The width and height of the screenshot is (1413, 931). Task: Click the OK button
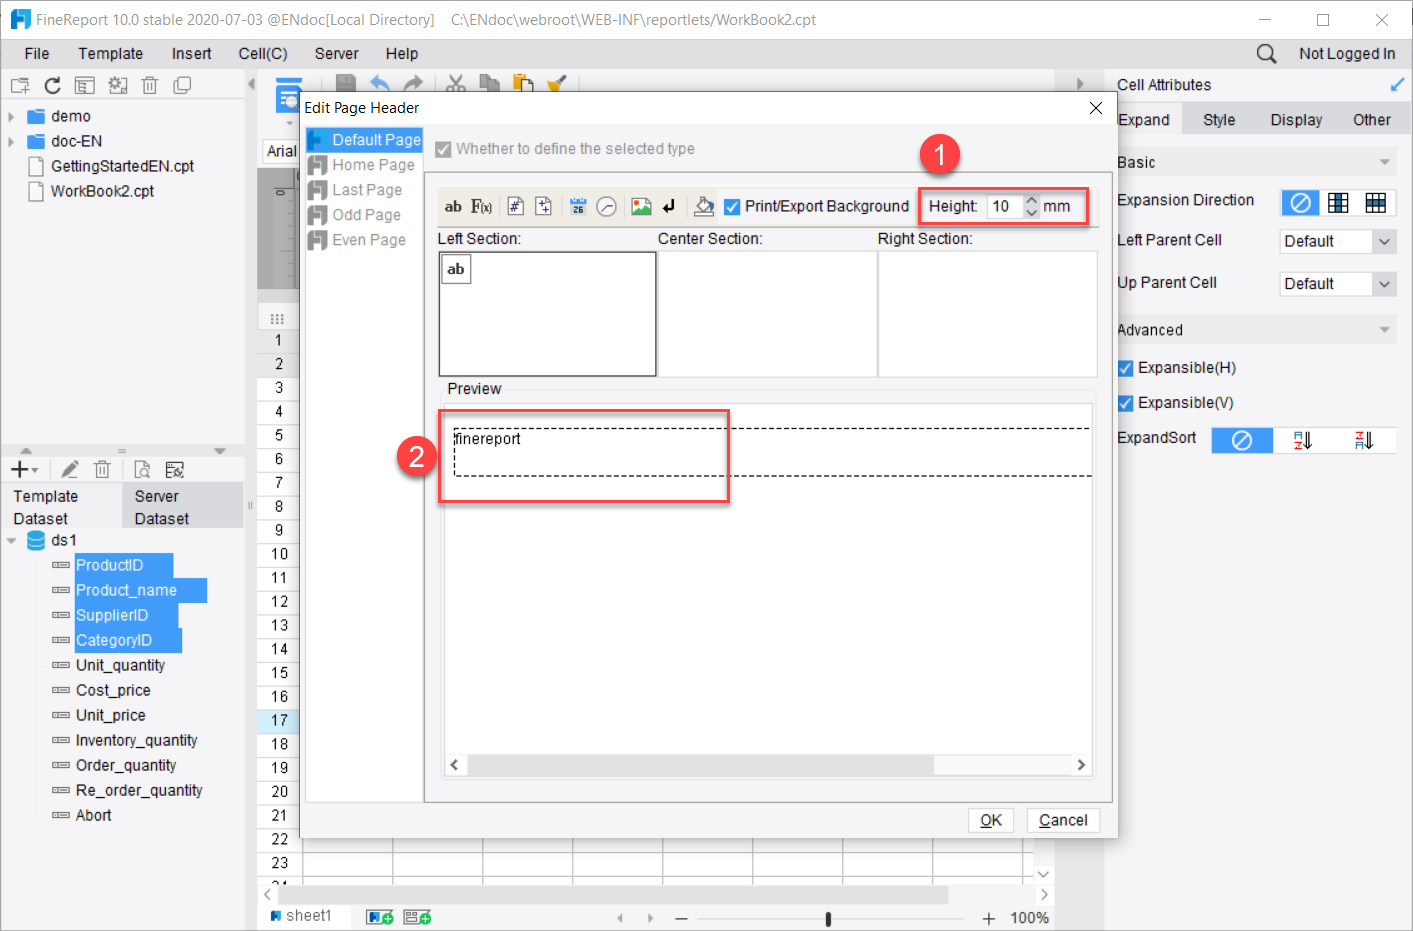click(990, 819)
